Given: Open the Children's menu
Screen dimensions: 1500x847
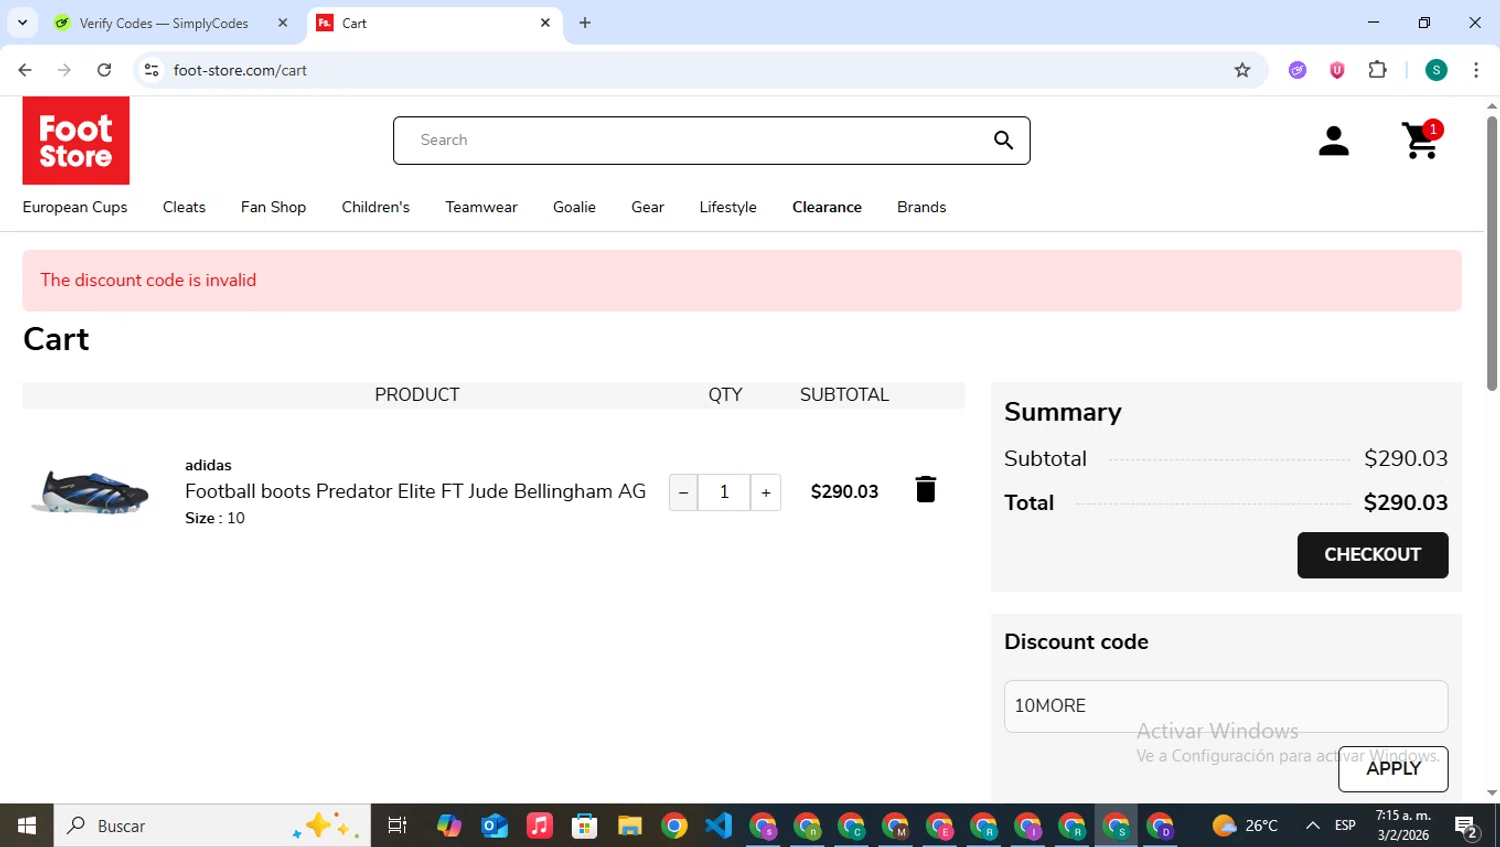Looking at the screenshot, I should click(x=376, y=207).
